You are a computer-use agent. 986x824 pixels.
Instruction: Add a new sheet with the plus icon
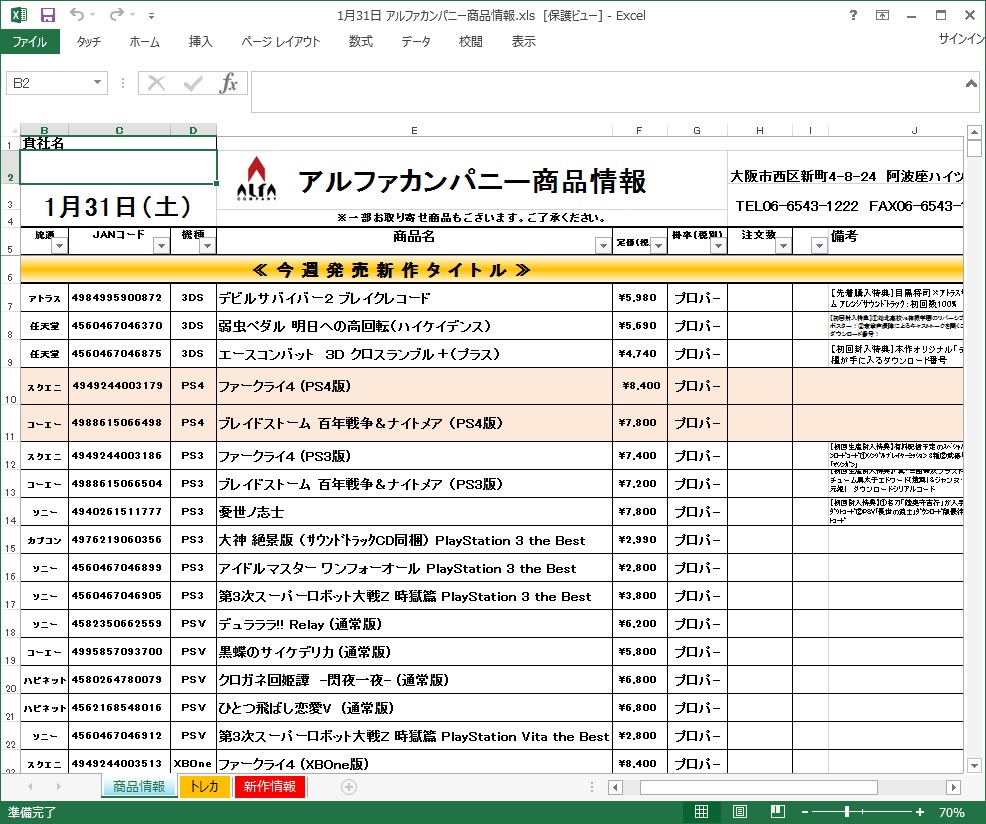[349, 787]
